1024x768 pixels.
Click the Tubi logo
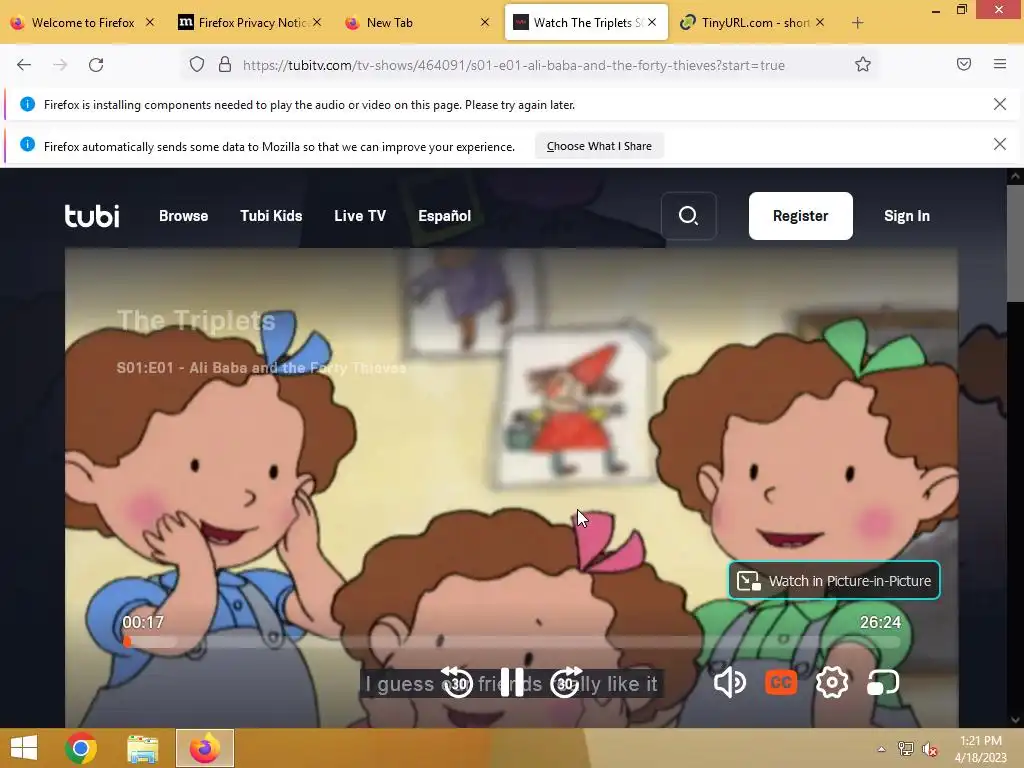click(x=91, y=216)
